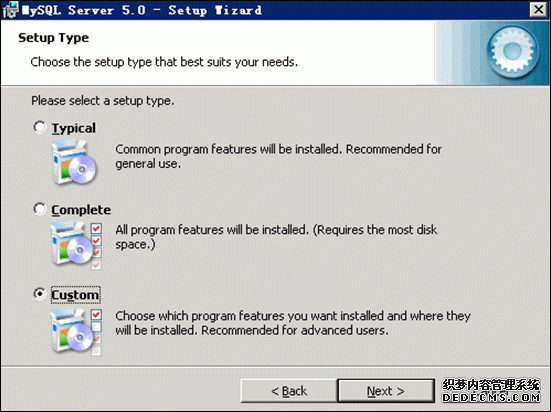Click the top red checkmark beside Complete icon
551x412 pixels.
click(x=96, y=228)
